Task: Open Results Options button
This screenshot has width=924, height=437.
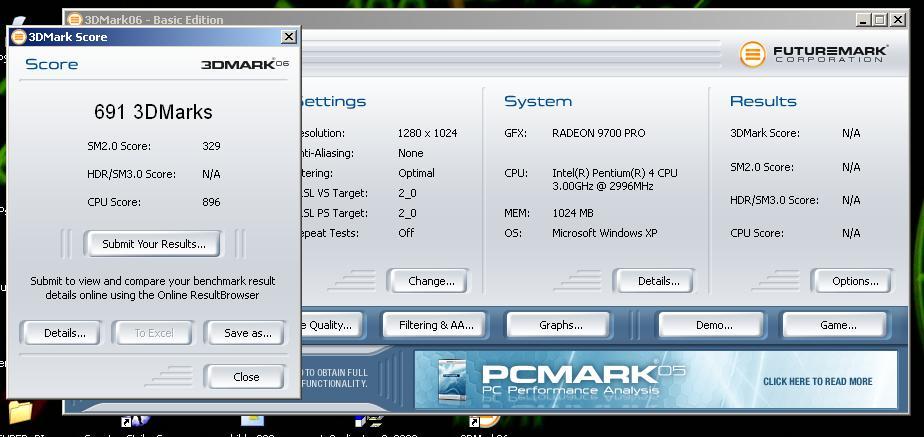Action: coord(852,281)
